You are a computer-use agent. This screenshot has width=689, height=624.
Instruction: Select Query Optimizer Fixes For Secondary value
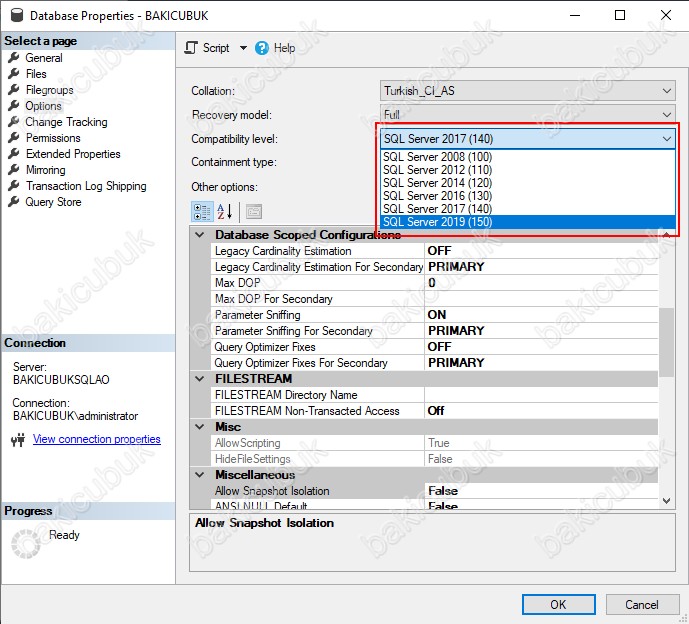[x=541, y=363]
